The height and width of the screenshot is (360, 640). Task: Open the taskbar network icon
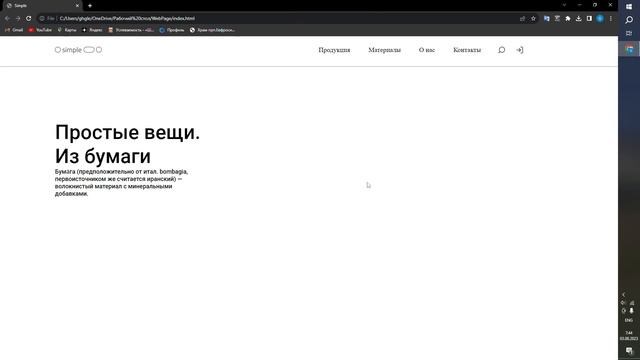pyautogui.click(x=632, y=303)
